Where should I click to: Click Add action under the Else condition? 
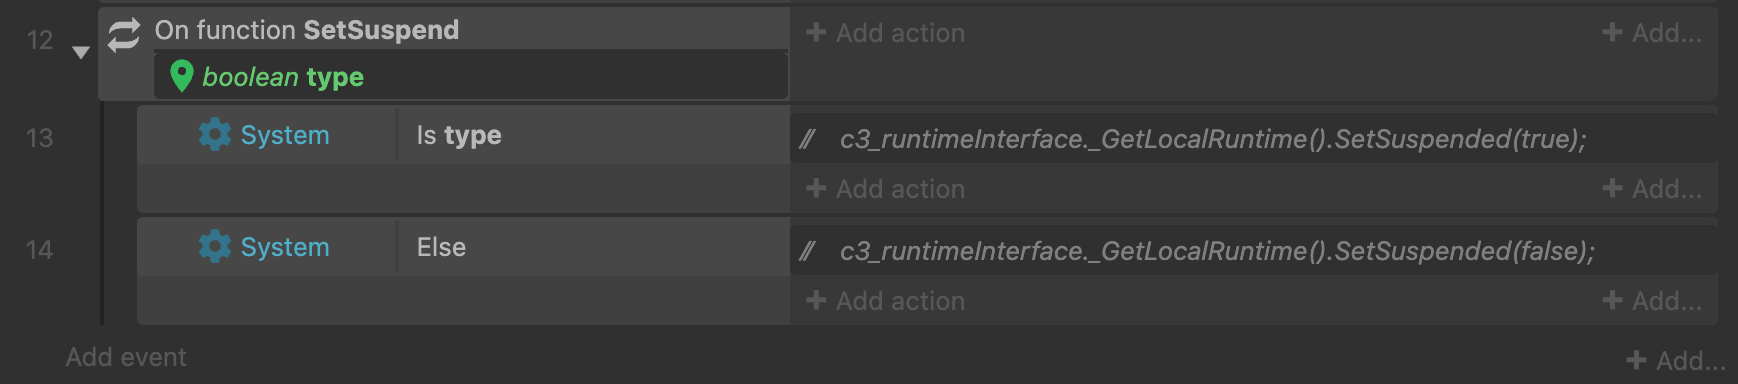coord(886,301)
